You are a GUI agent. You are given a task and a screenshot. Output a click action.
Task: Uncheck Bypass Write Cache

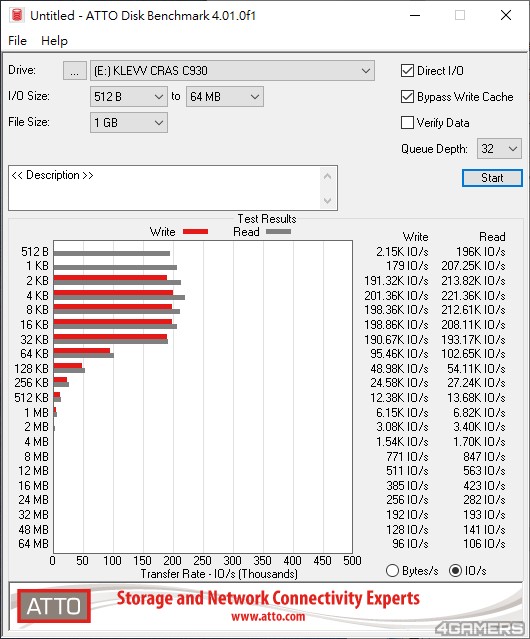(407, 97)
